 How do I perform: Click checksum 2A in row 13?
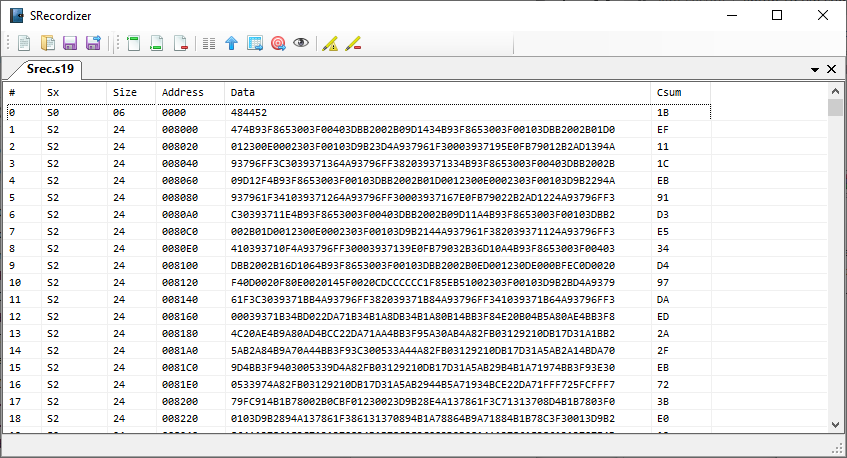(663, 334)
